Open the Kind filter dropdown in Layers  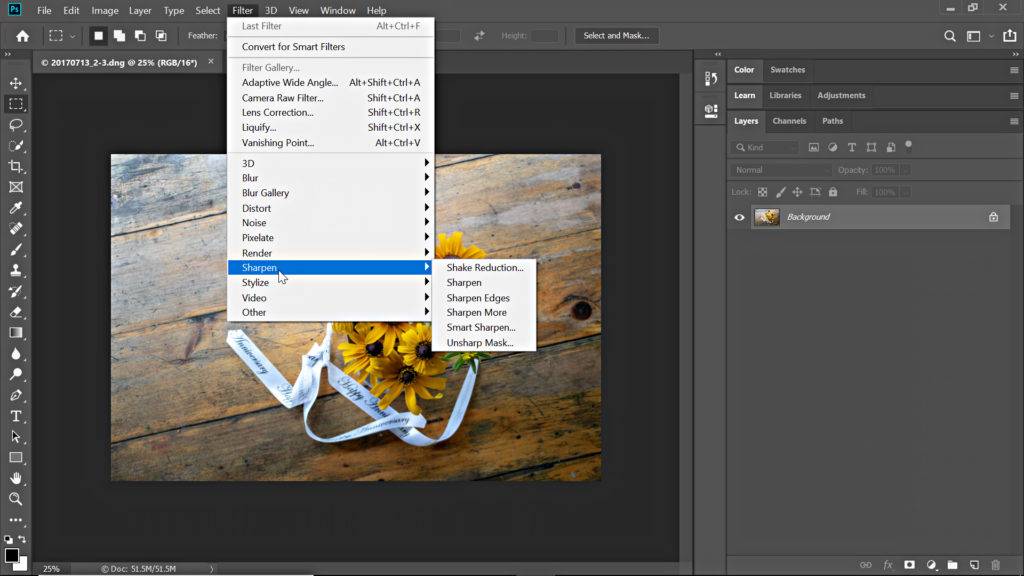pyautogui.click(x=767, y=147)
